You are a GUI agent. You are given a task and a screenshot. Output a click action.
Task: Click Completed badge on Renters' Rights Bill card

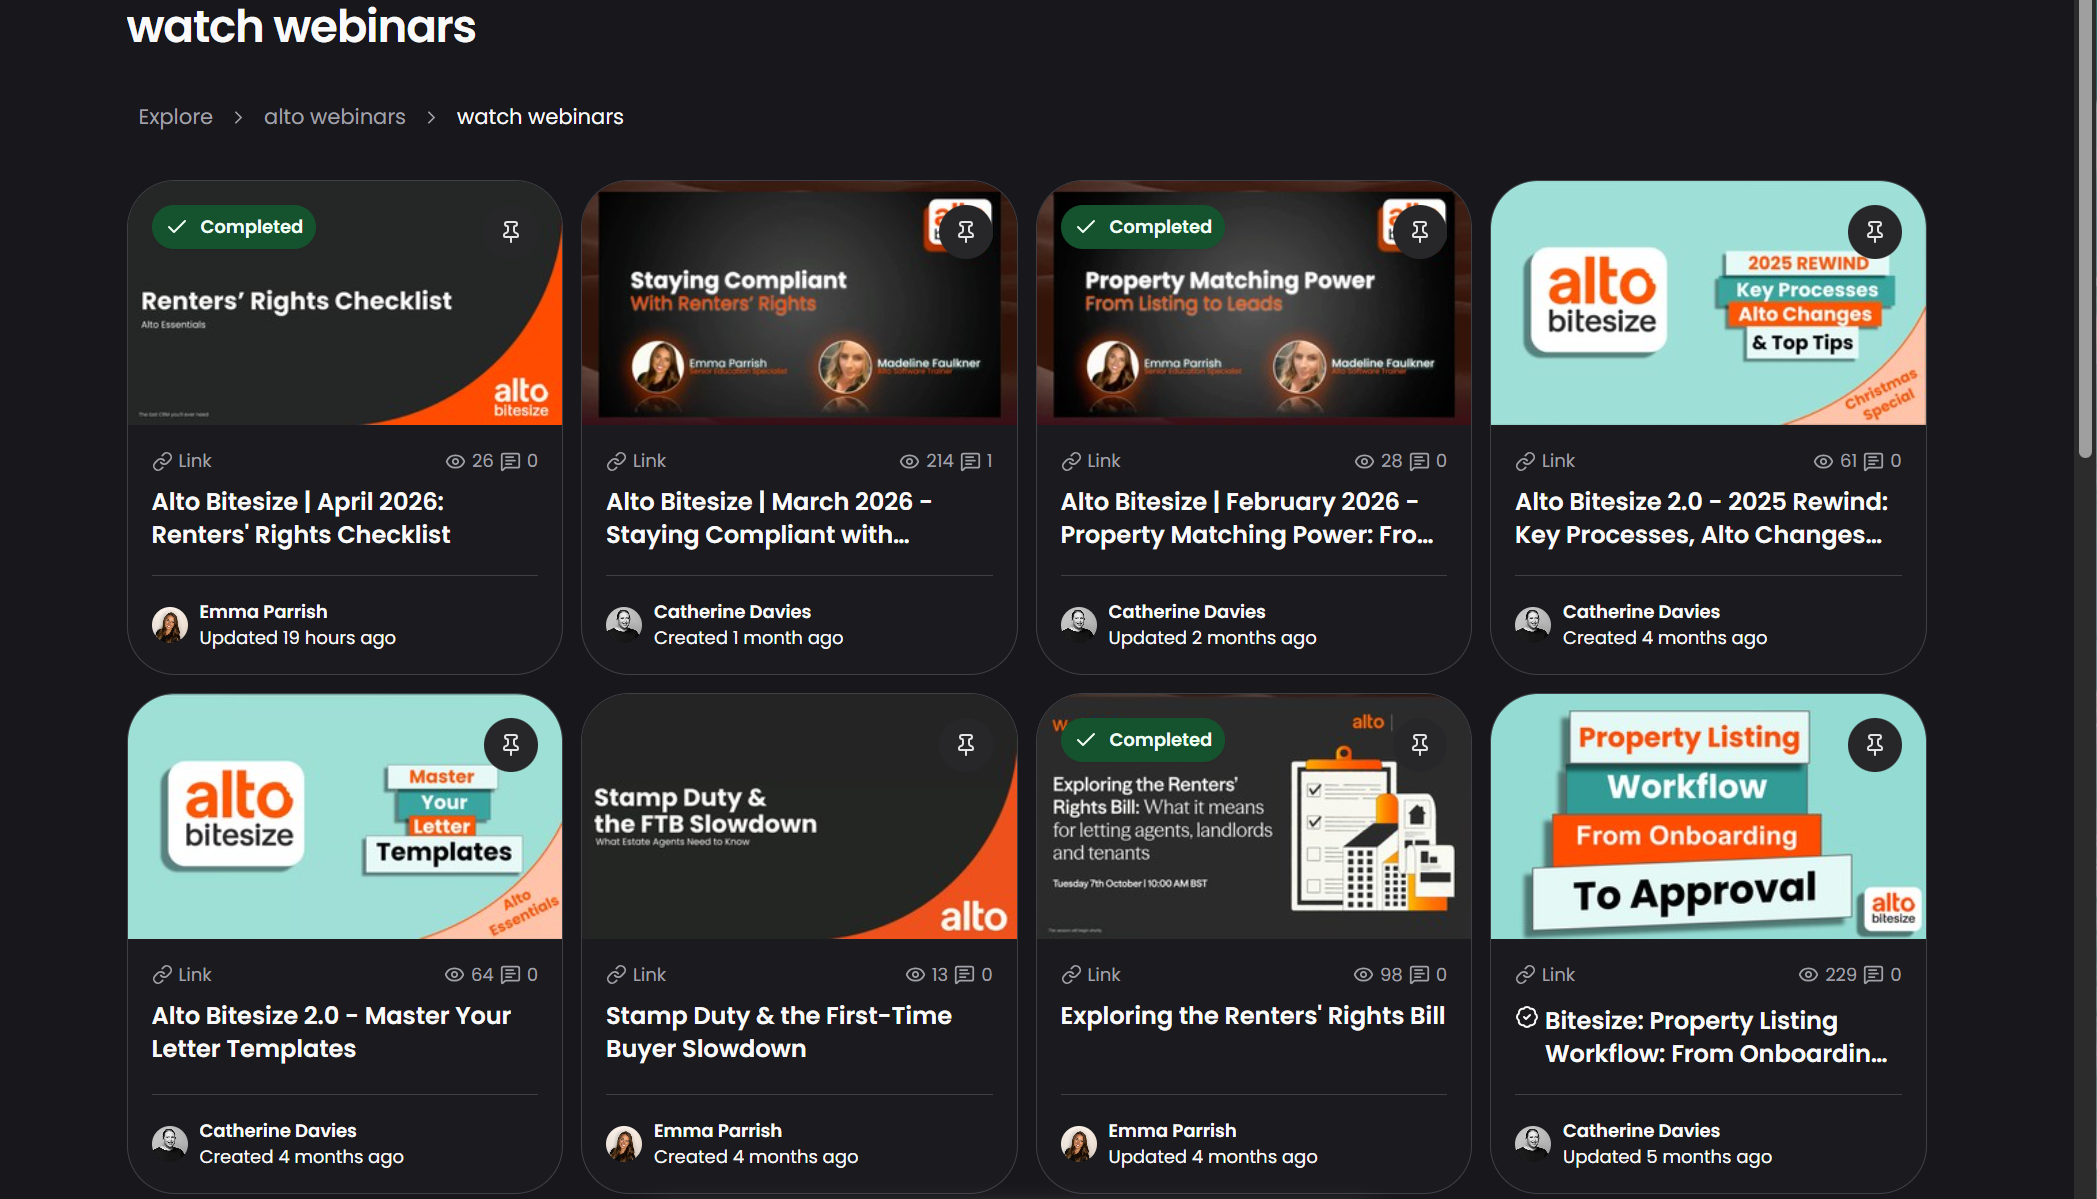pyautogui.click(x=1143, y=740)
